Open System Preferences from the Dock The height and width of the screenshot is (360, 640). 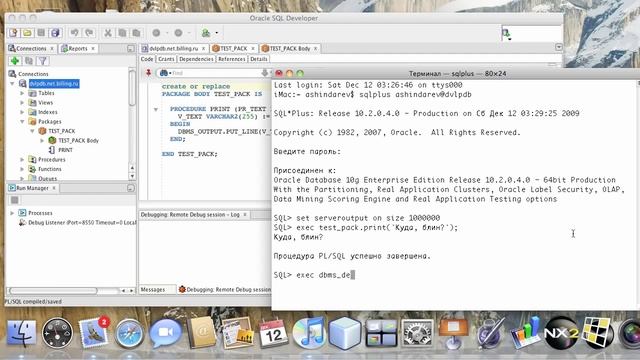[417, 333]
